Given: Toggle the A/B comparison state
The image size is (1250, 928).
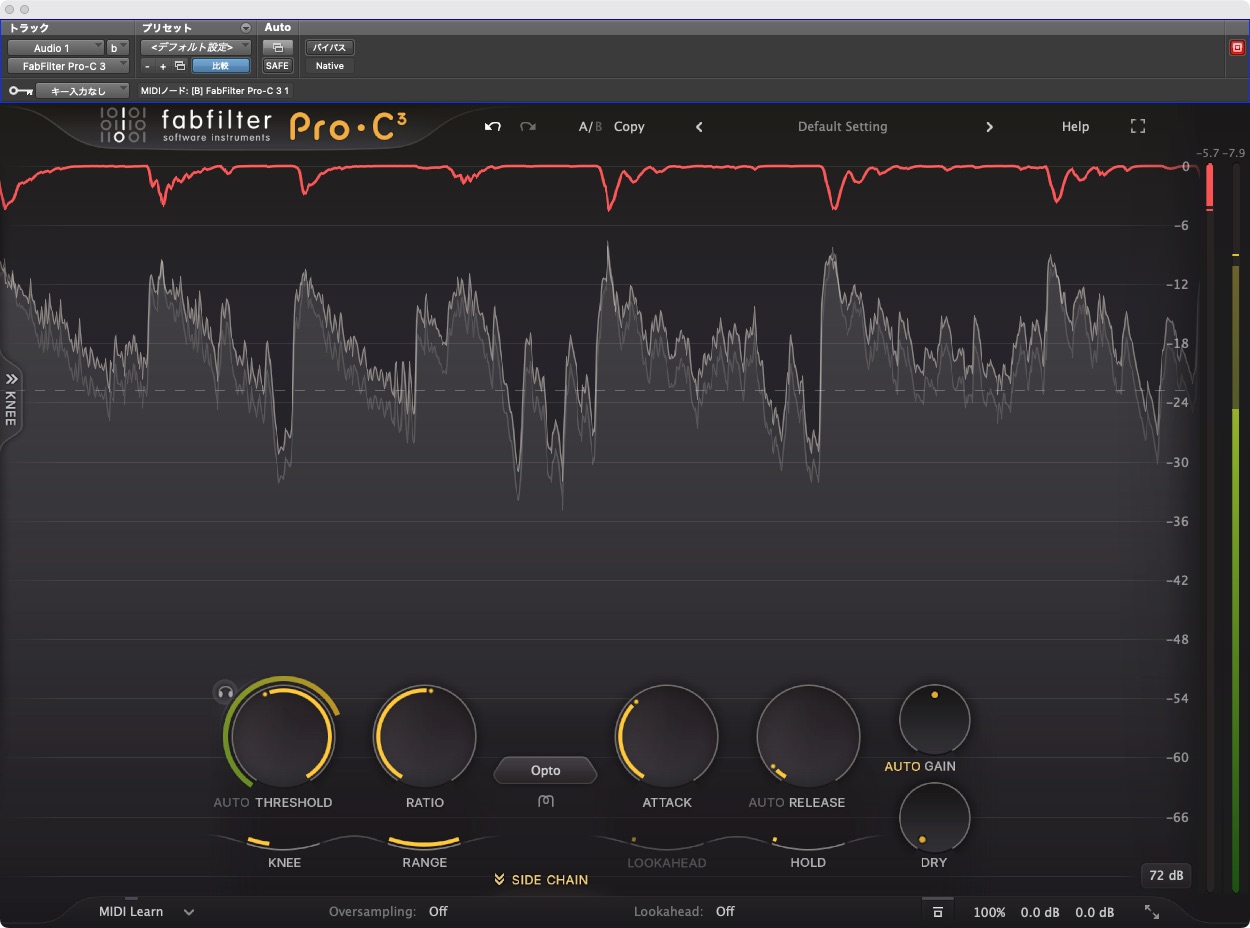Looking at the screenshot, I should 590,127.
